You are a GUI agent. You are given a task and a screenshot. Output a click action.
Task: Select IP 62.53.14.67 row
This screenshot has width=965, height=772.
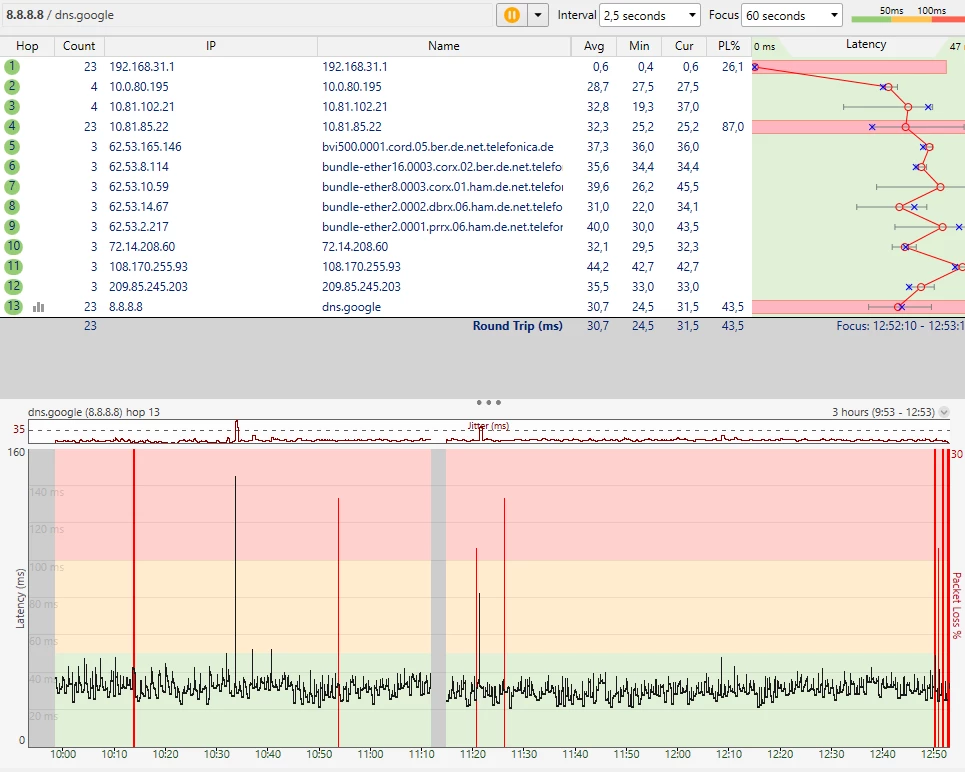tap(138, 207)
